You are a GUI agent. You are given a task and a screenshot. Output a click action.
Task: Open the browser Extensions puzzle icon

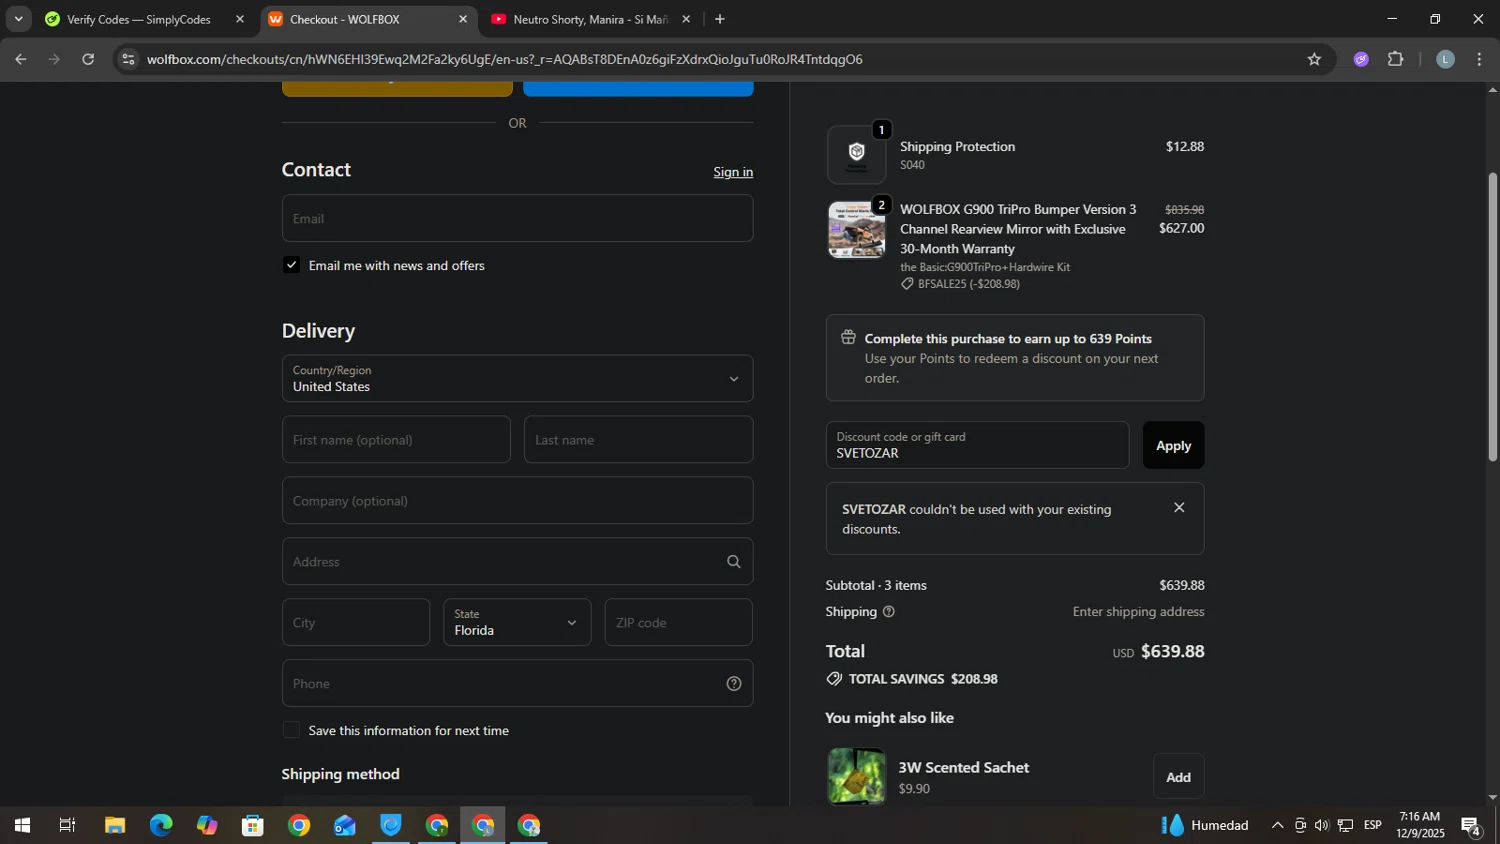pos(1396,60)
